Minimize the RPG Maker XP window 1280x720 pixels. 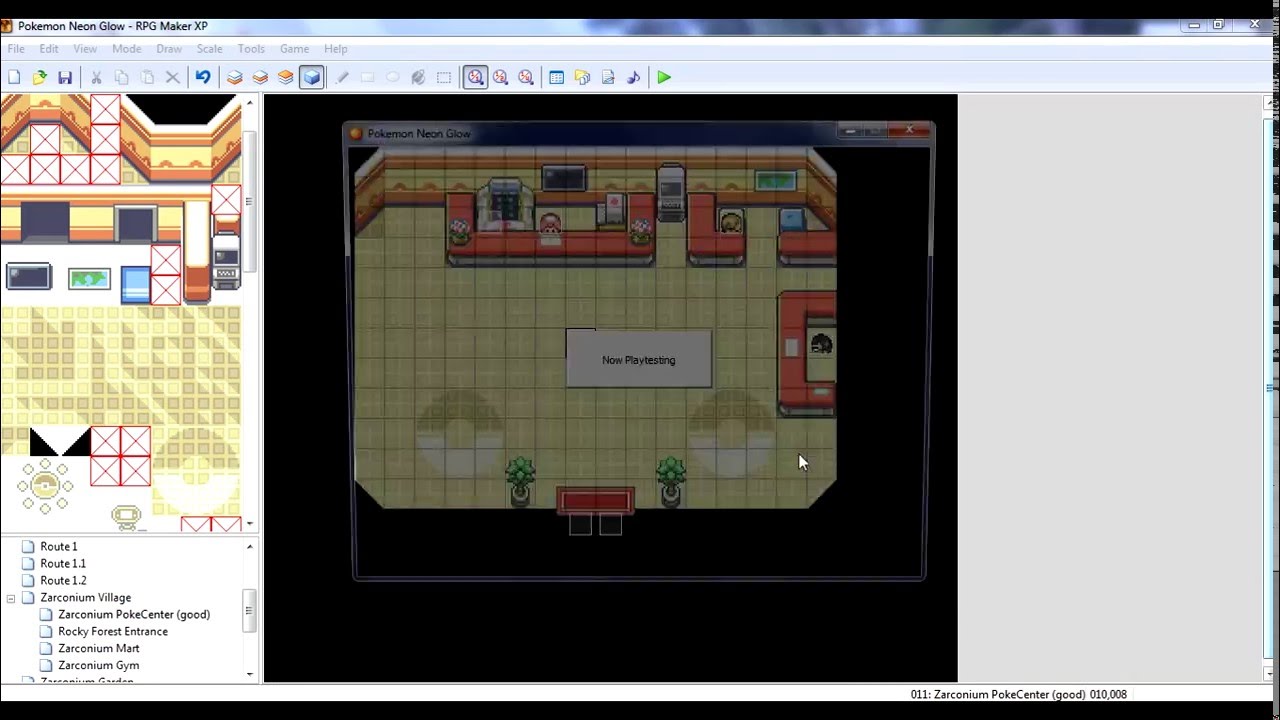[x=1194, y=25]
